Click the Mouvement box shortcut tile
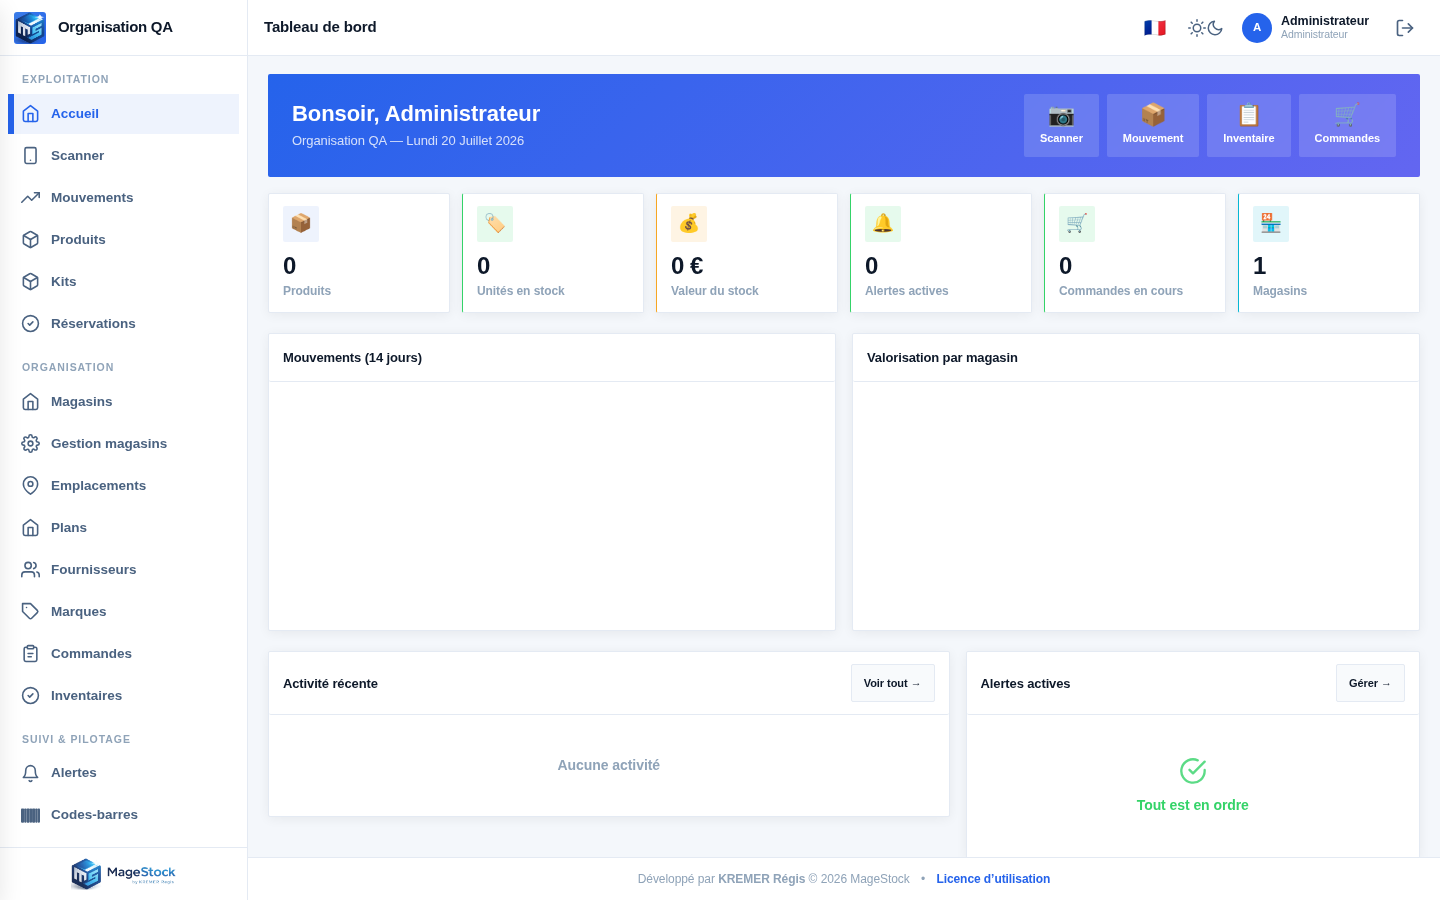This screenshot has width=1440, height=900. [x=1153, y=125]
